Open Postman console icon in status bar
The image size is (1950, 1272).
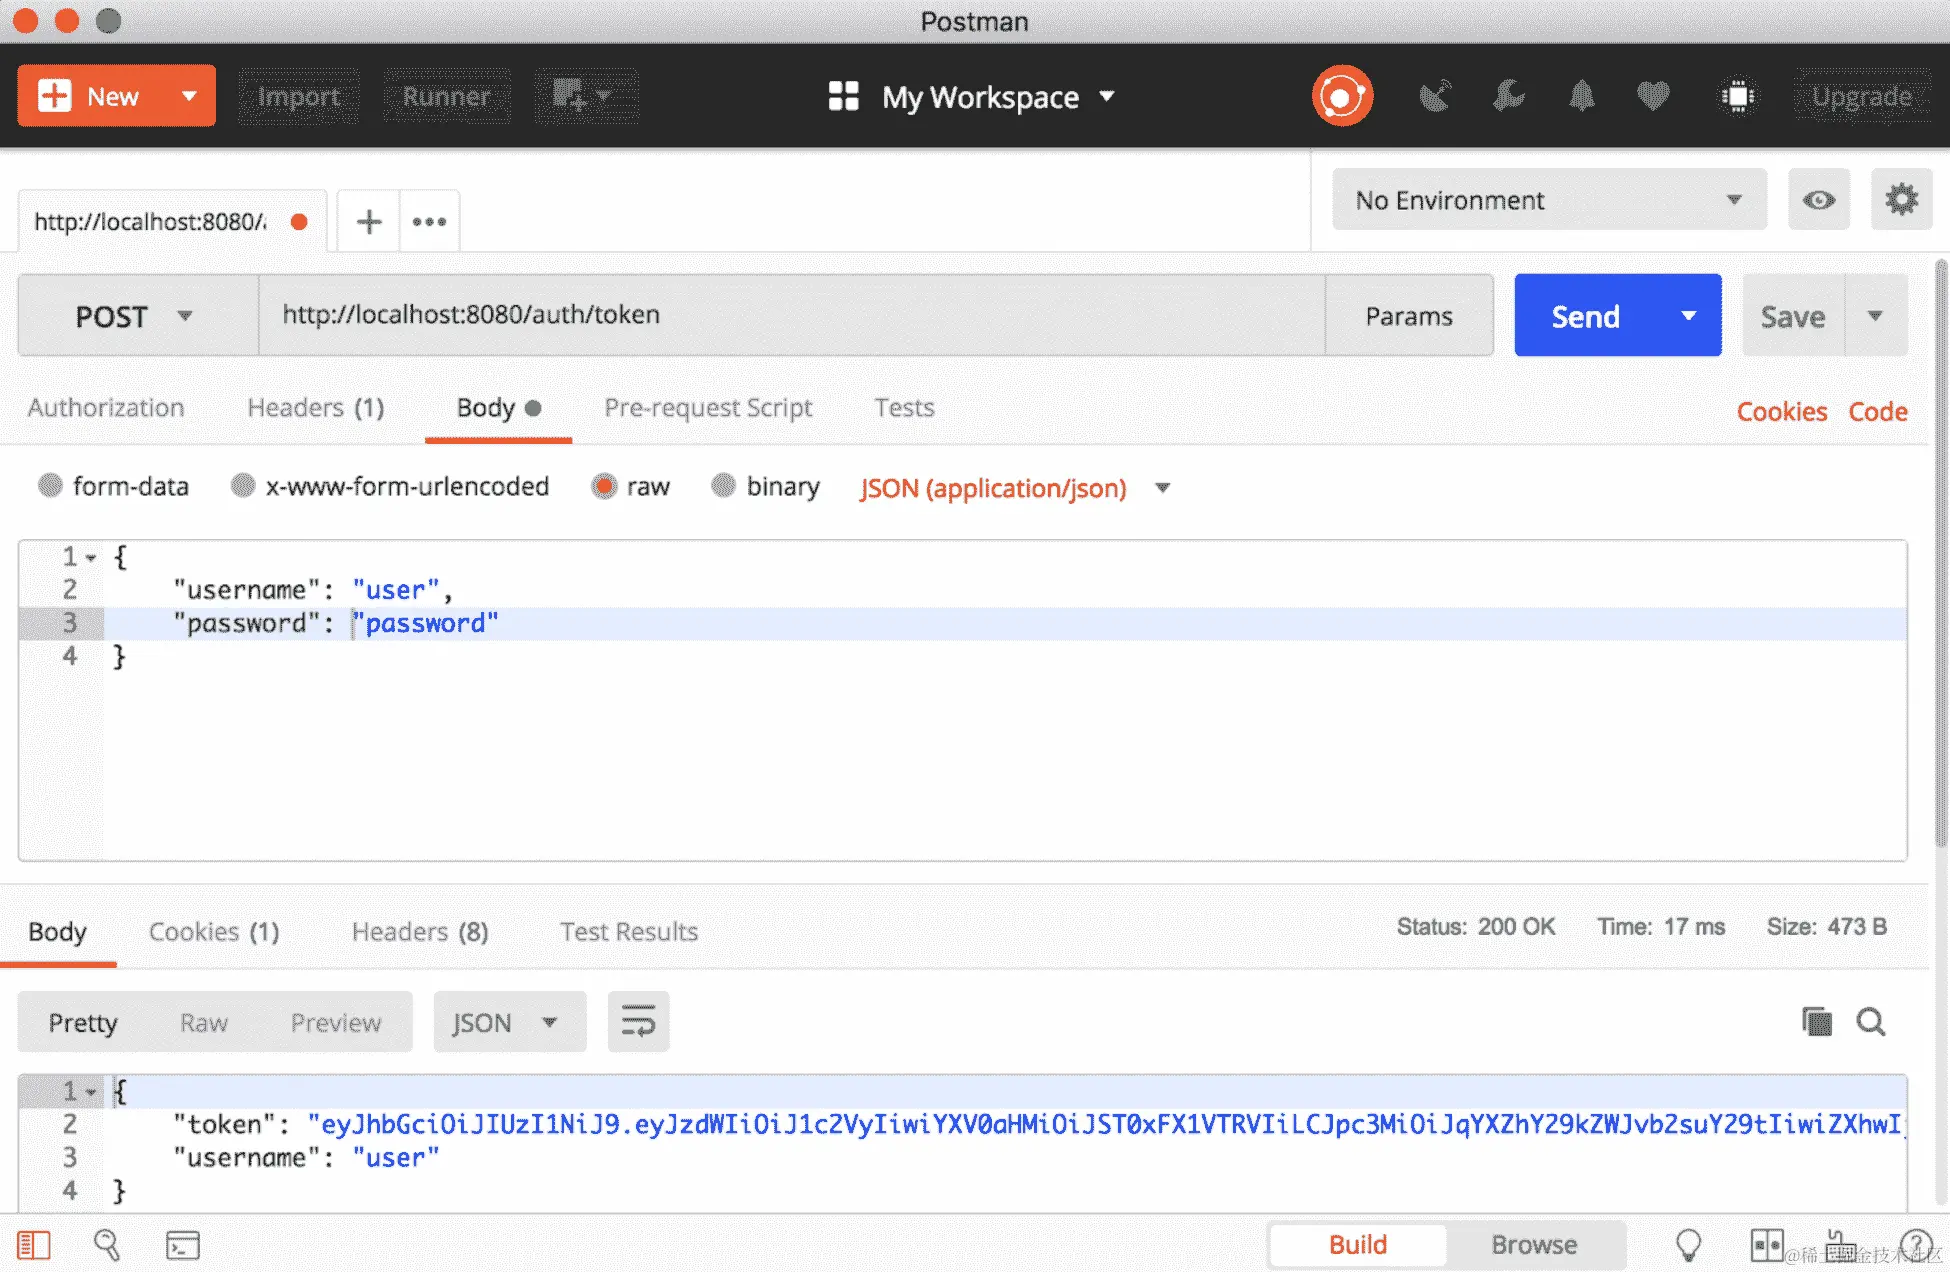click(182, 1245)
